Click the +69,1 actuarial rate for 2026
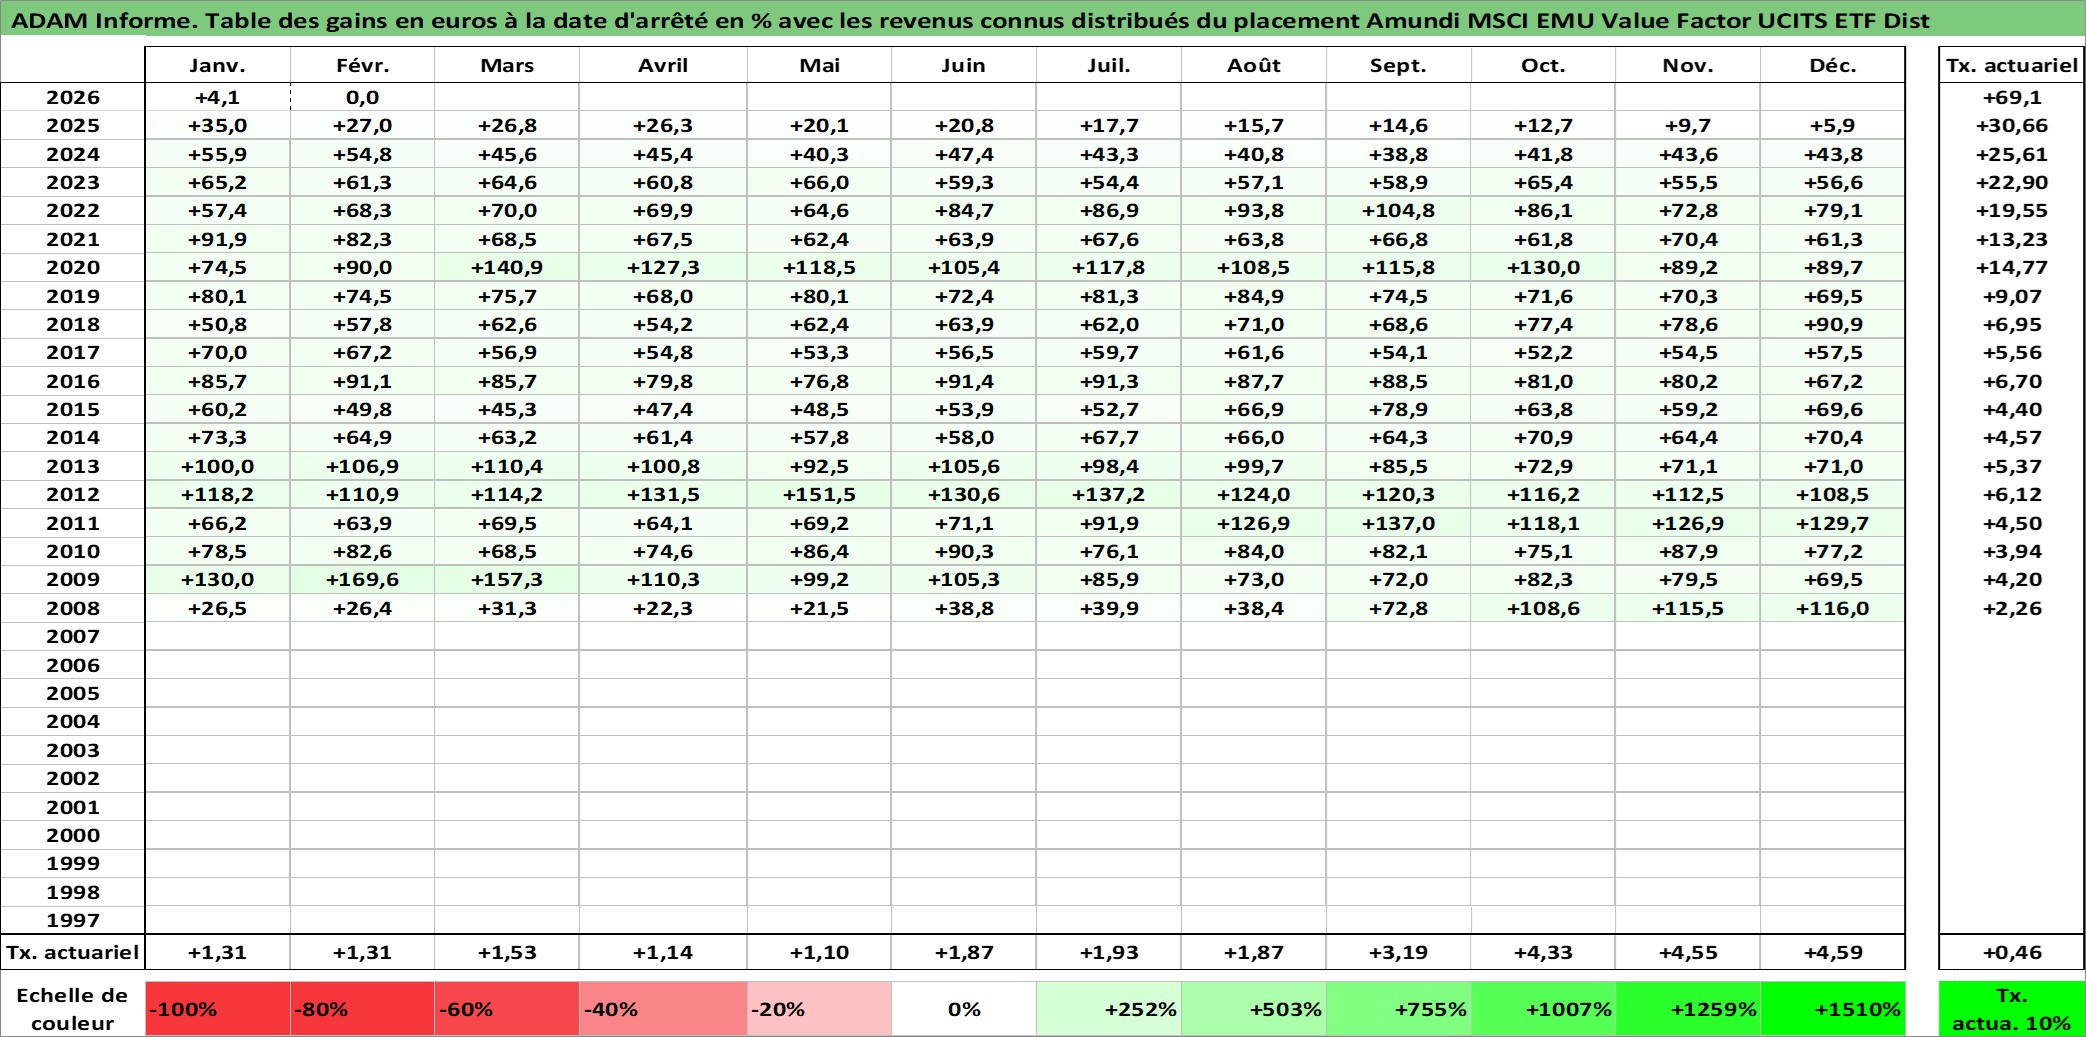Image resolution: width=2086 pixels, height=1037 pixels. coord(2012,97)
